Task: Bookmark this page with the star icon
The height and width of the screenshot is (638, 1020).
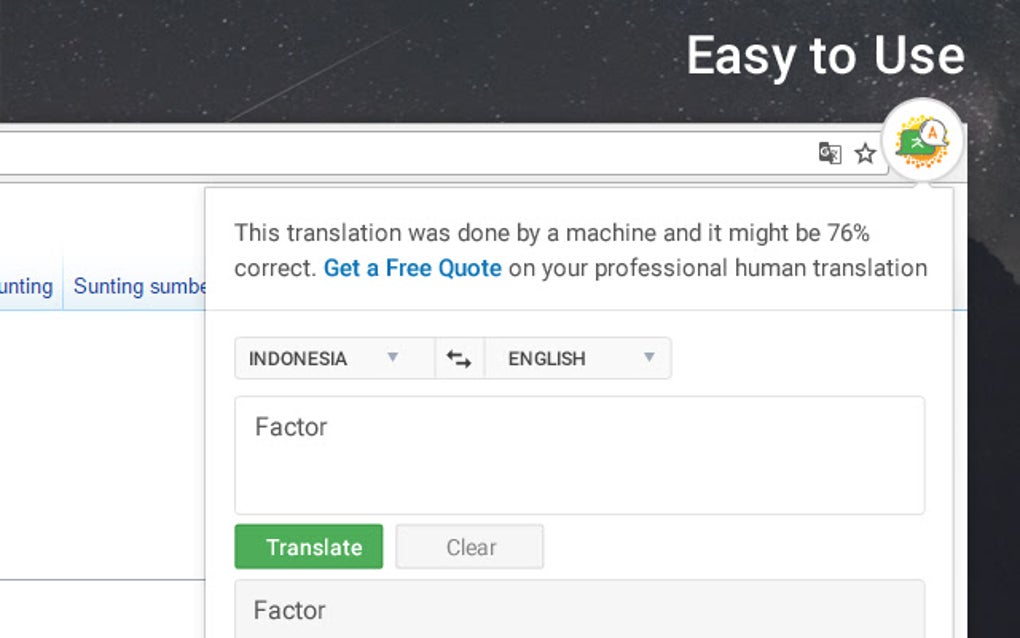Action: (x=865, y=153)
